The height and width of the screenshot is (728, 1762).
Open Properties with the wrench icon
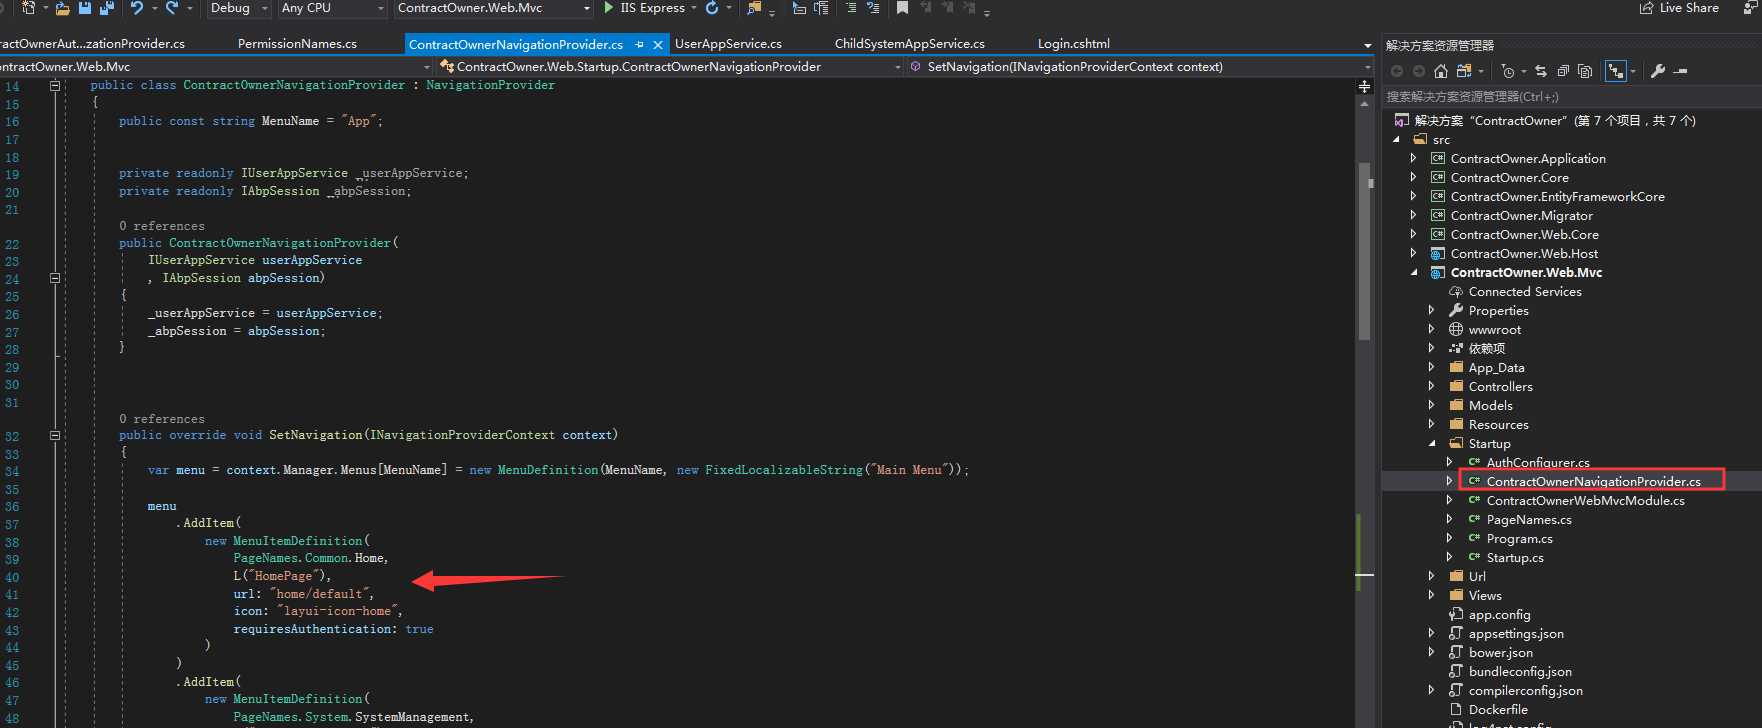1658,71
